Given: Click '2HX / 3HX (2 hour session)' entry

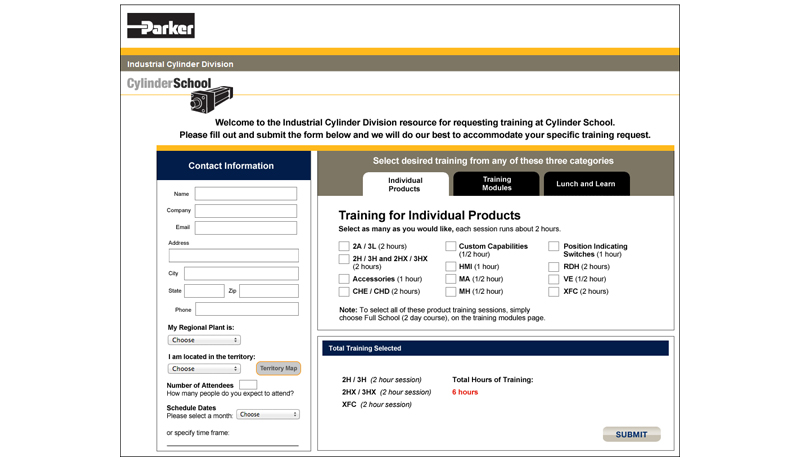Looking at the screenshot, I should [386, 392].
